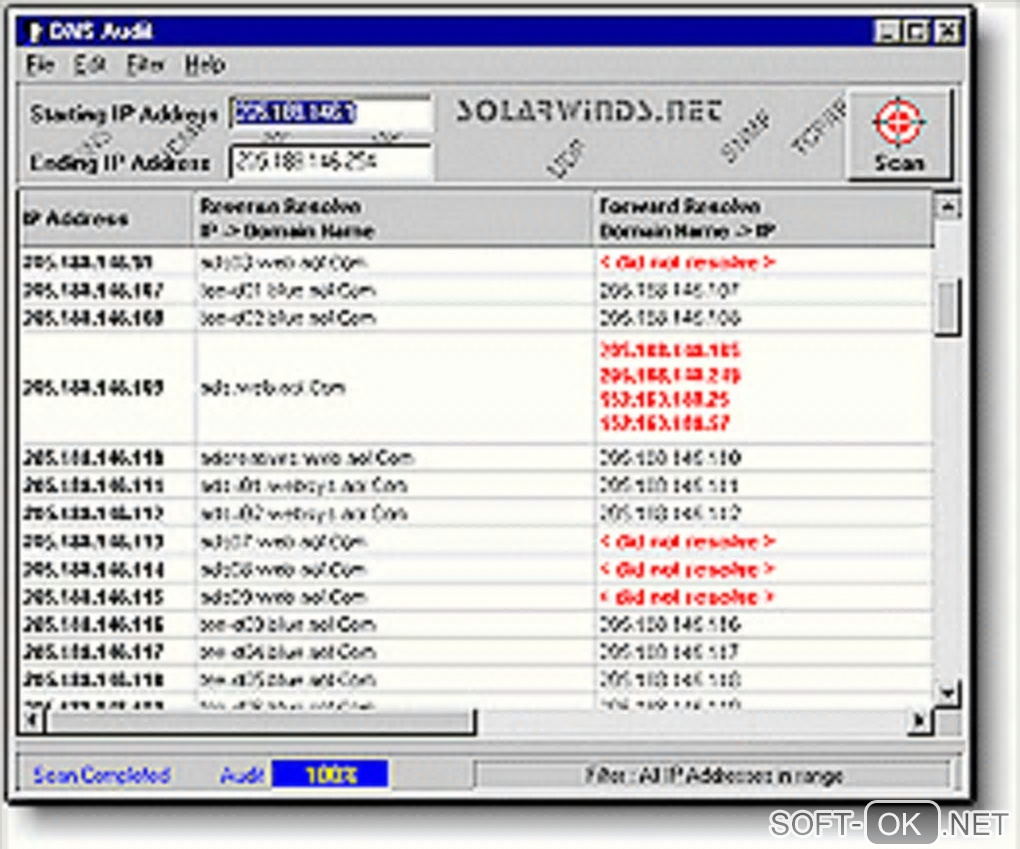Viewport: 1020px width, 849px height.
Task: Click the DNS Audit title bar icon
Action: 34,31
